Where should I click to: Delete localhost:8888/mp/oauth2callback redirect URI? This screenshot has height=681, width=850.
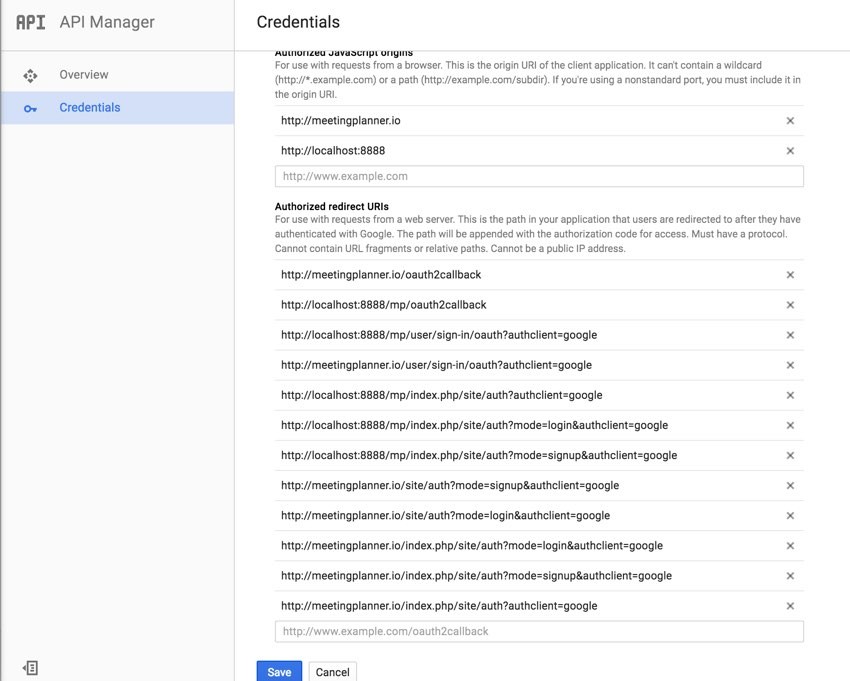click(x=790, y=305)
